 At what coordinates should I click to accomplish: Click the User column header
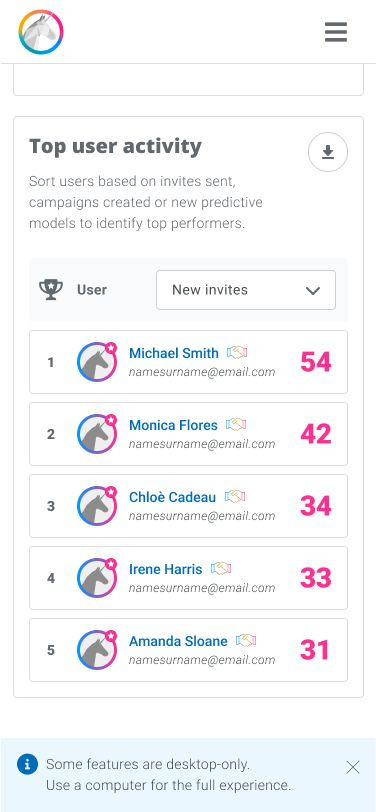pos(92,290)
